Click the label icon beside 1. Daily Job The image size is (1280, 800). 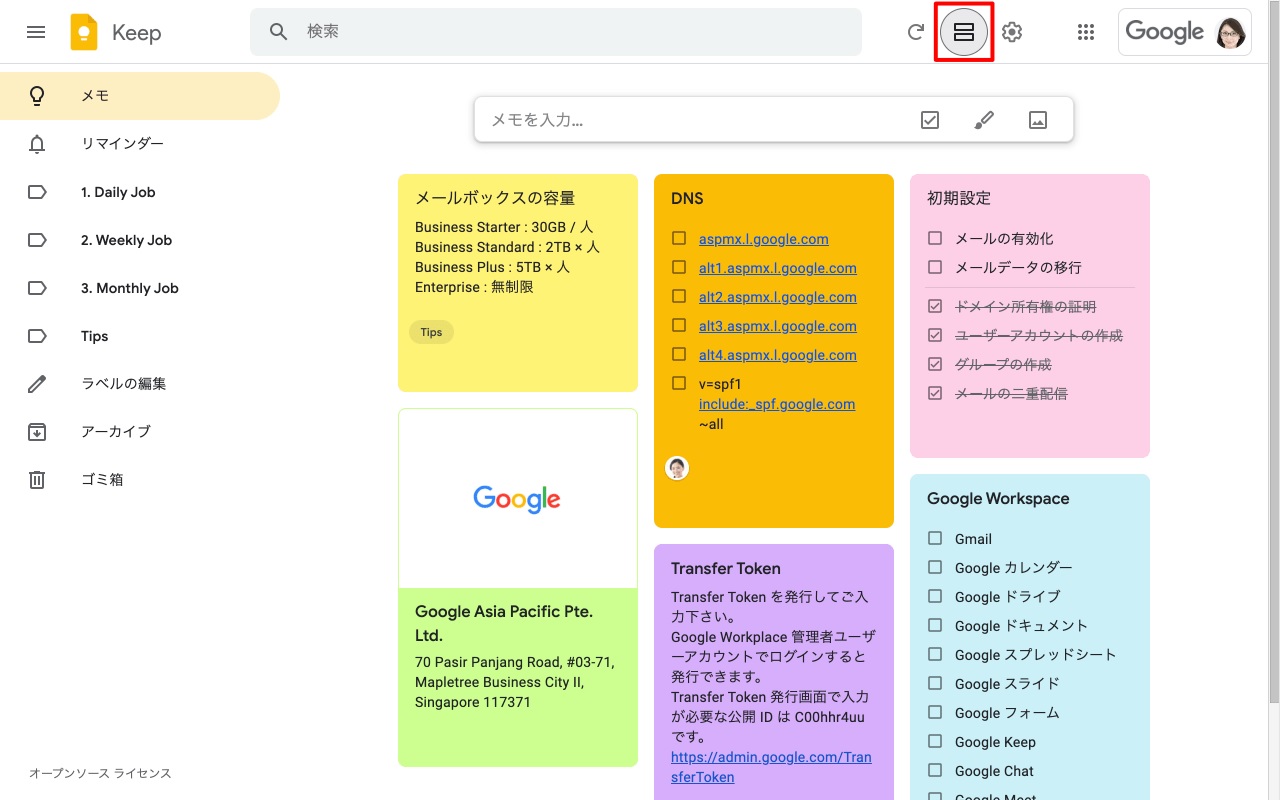pos(37,192)
